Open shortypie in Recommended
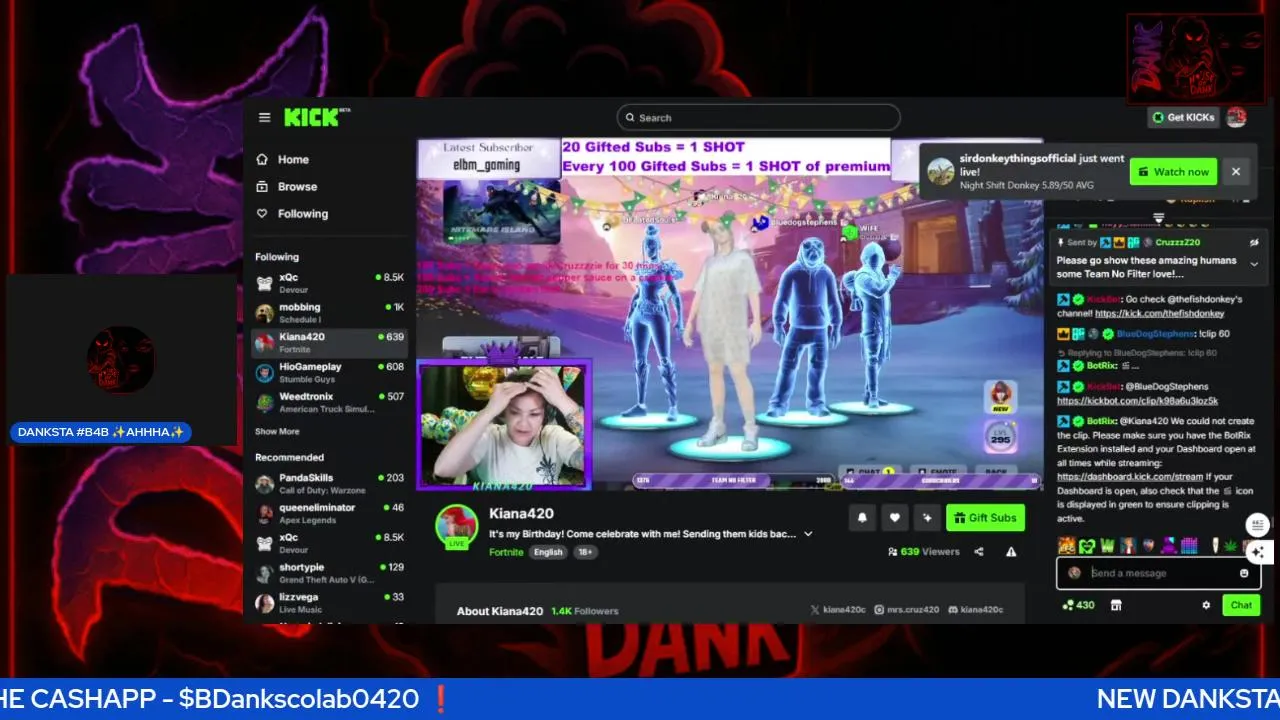 pyautogui.click(x=329, y=573)
